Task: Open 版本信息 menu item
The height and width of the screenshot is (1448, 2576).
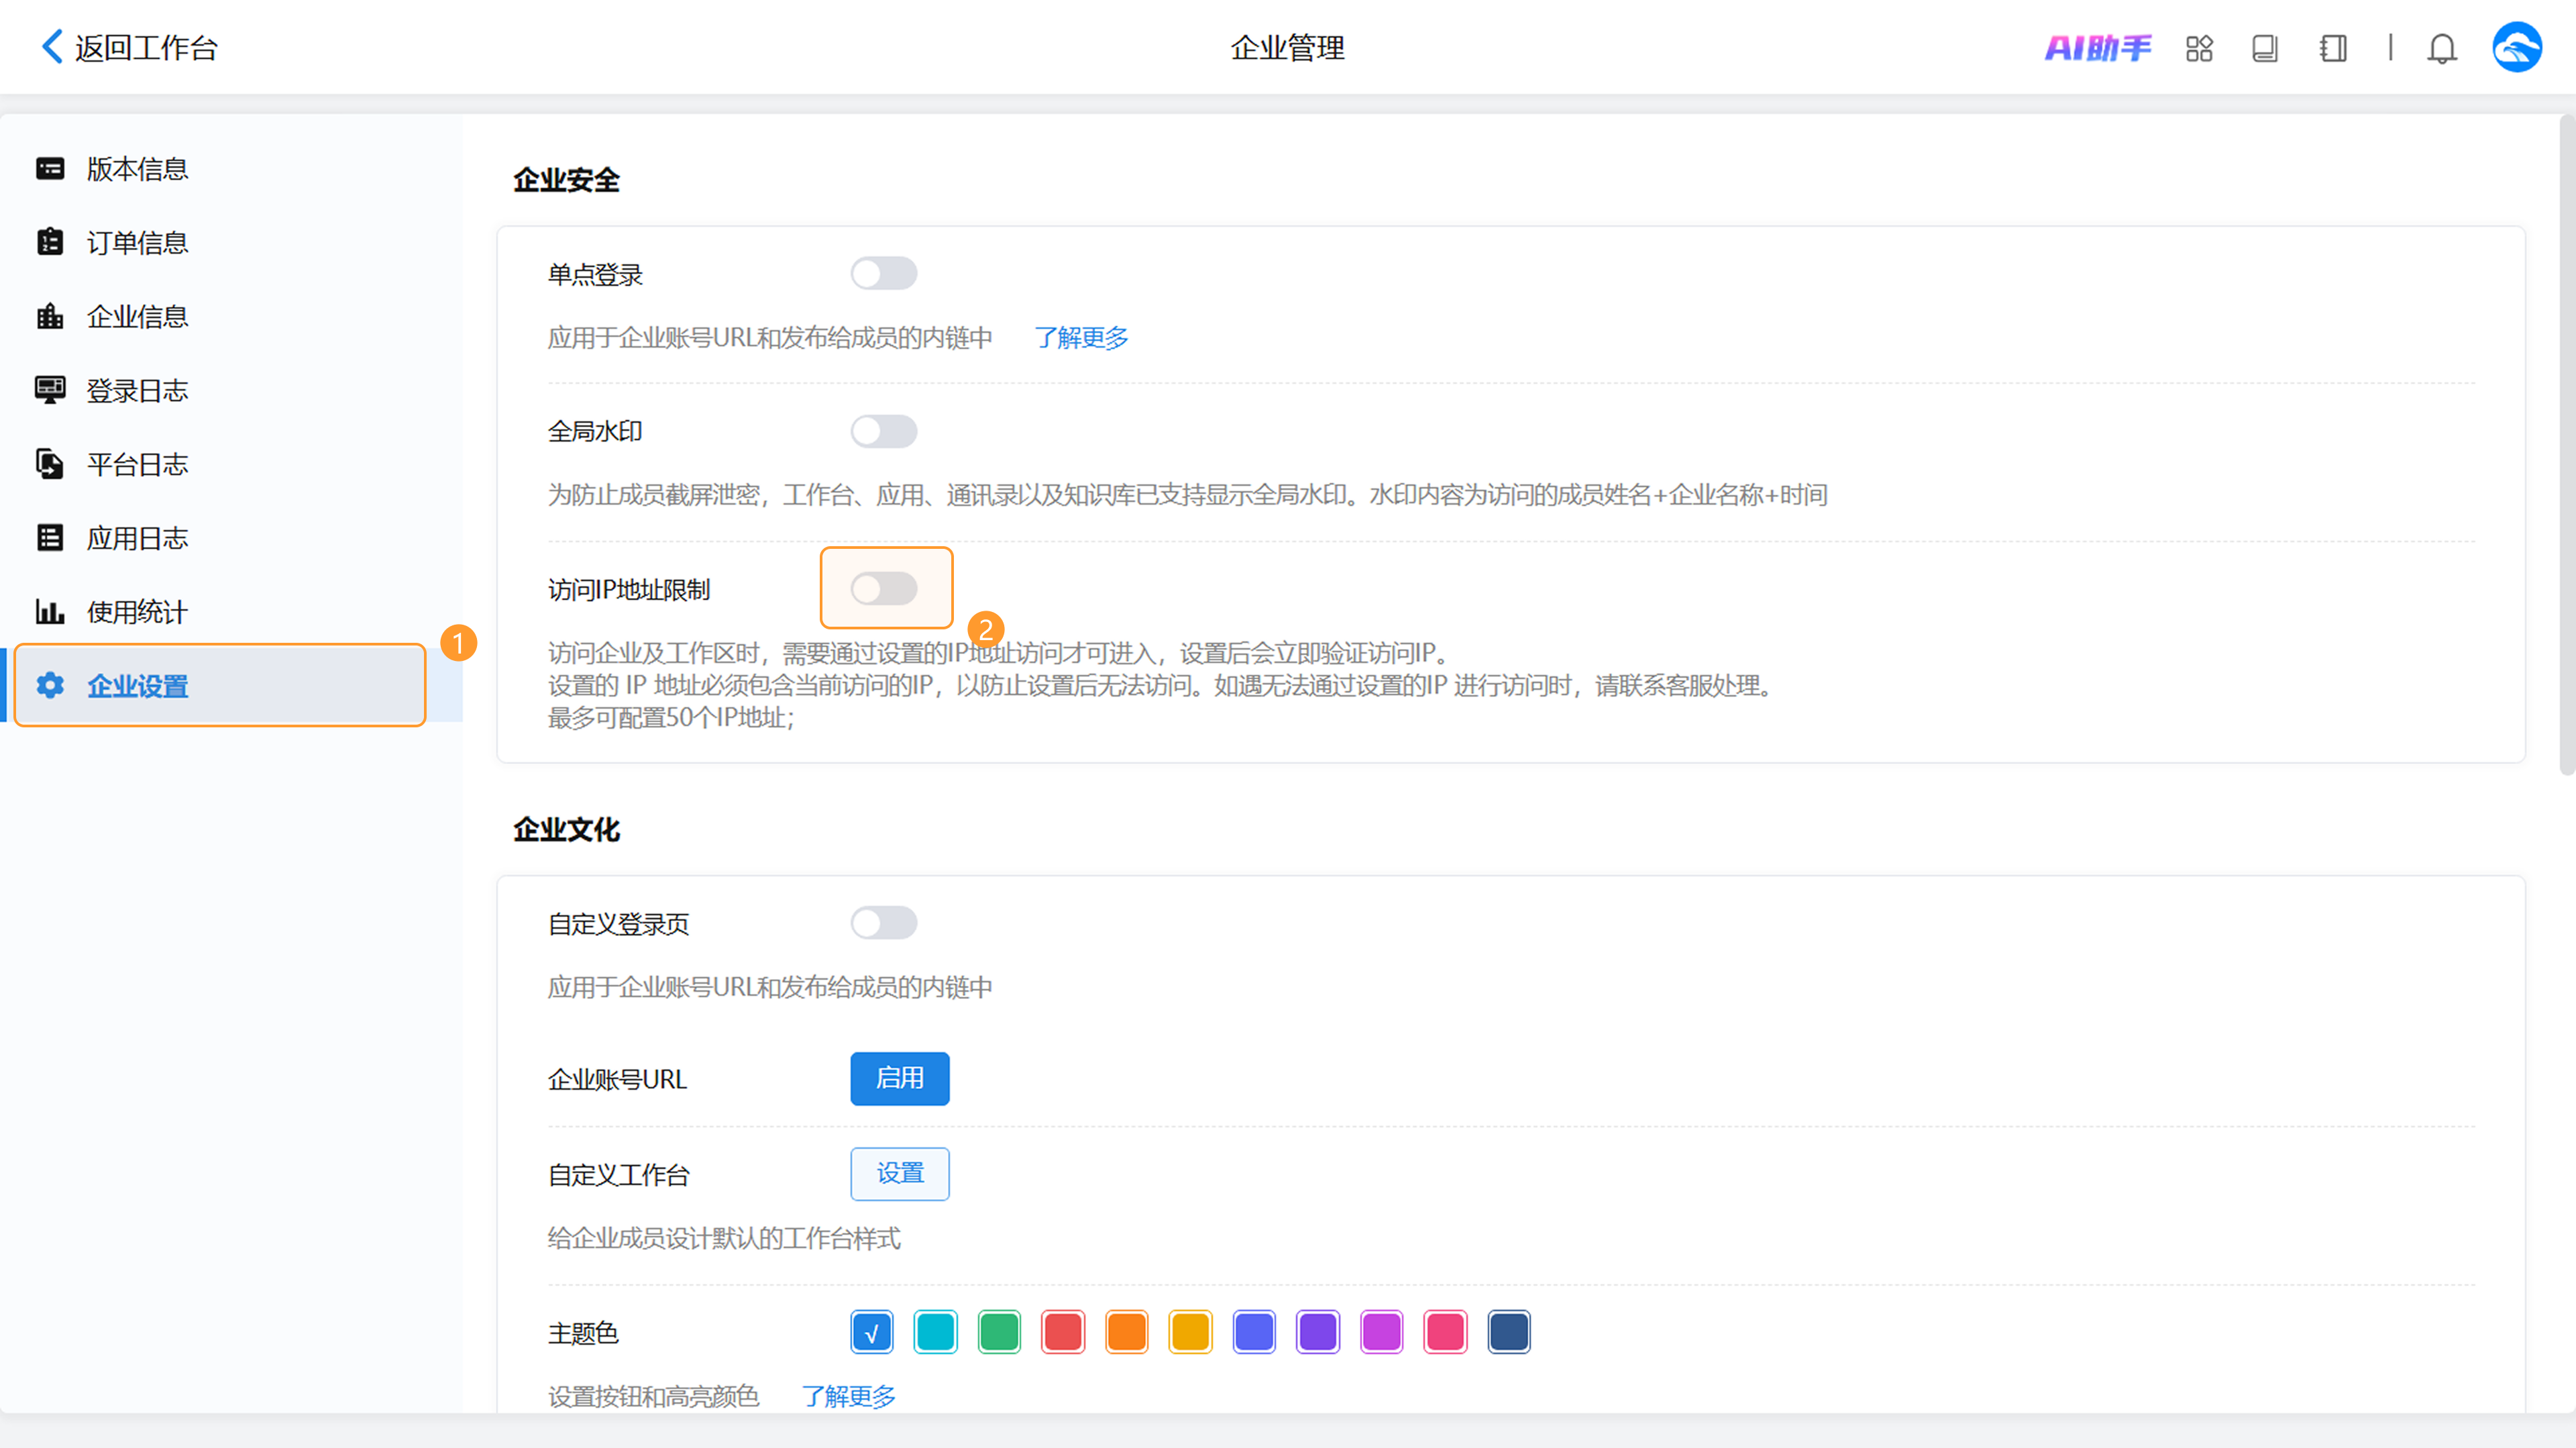Action: click(x=232, y=168)
